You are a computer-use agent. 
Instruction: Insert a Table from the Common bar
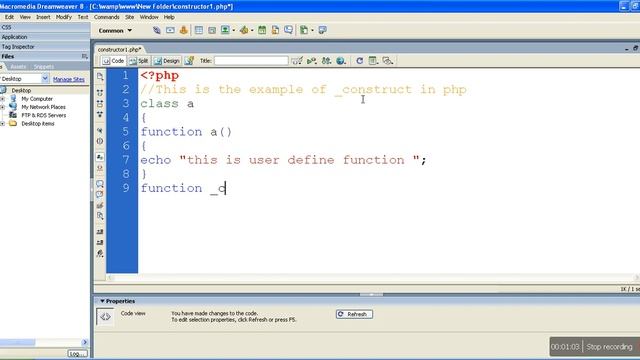[199, 30]
